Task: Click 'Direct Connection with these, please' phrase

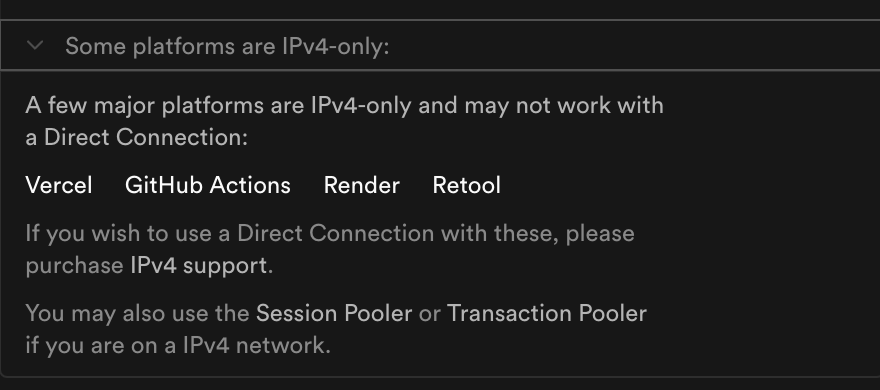Action: point(436,233)
